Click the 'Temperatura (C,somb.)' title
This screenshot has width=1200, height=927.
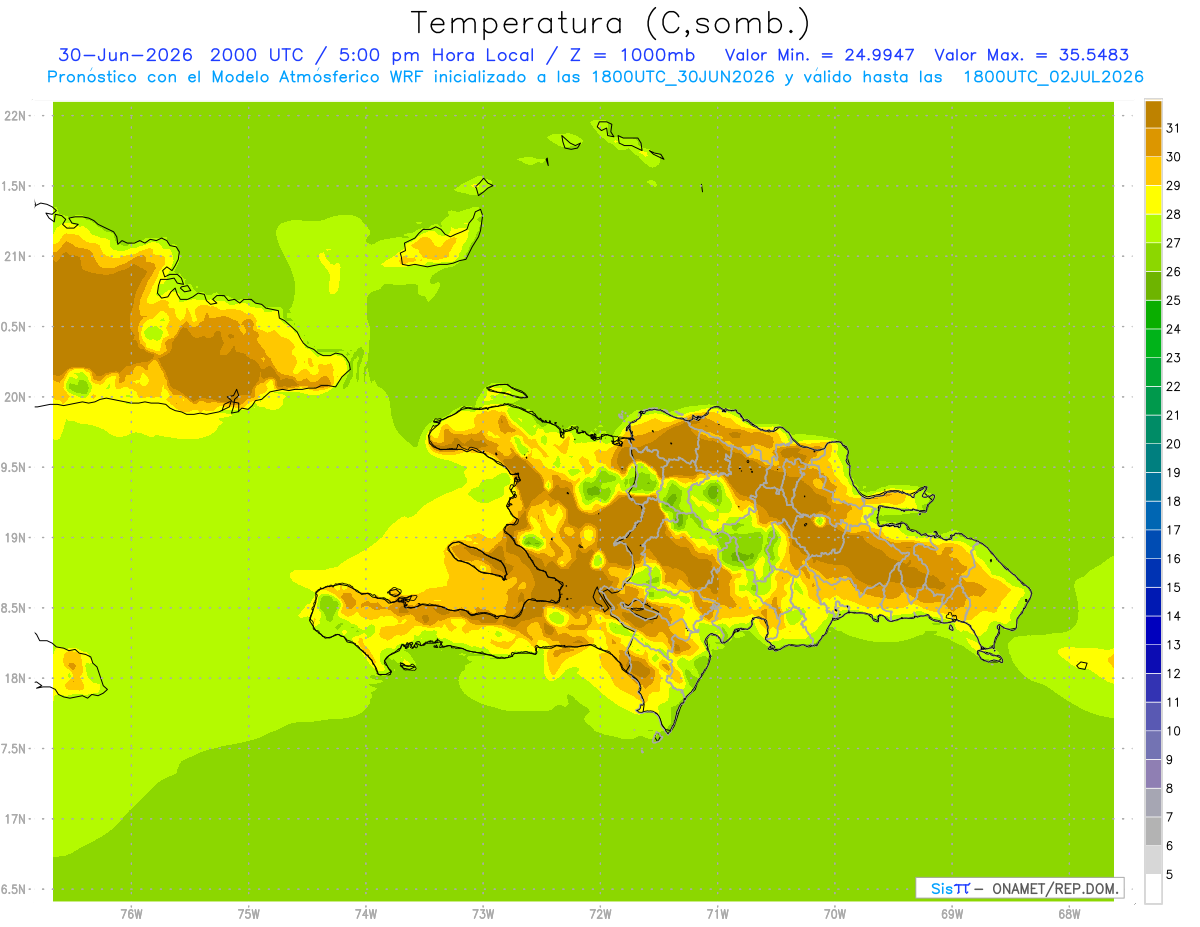(610, 23)
